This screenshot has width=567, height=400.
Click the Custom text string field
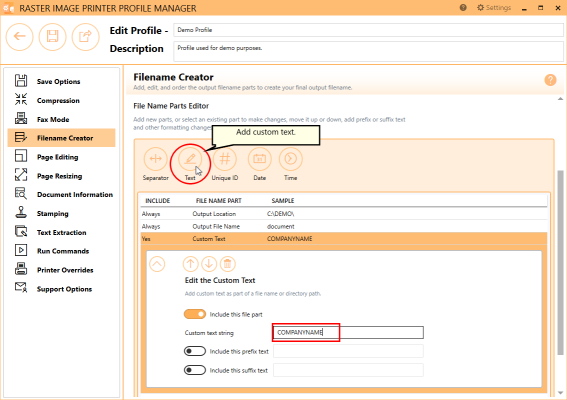click(348, 332)
